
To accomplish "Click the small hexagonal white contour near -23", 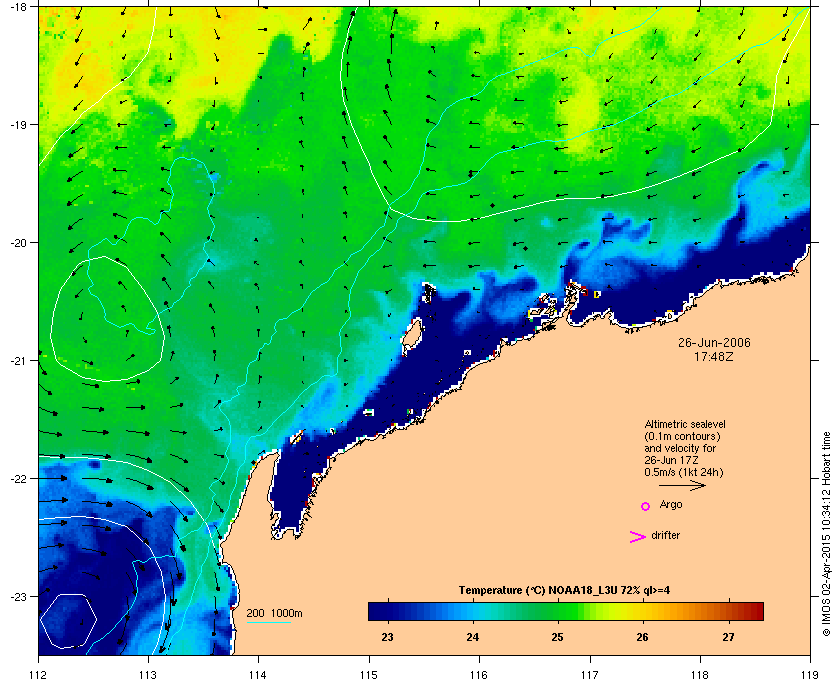I will (x=69, y=621).
